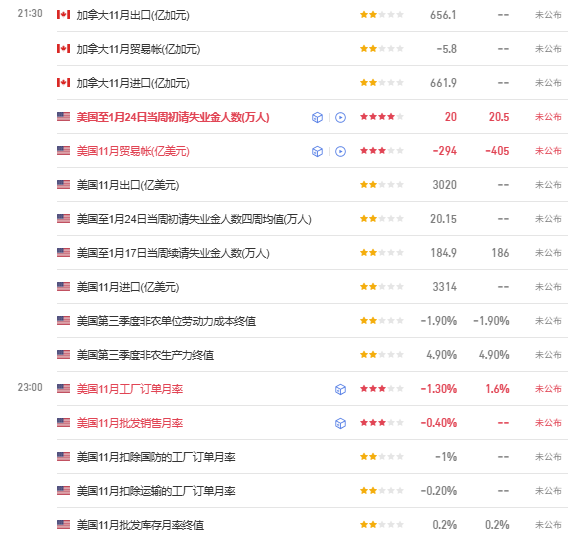Click previous value 20.15
Viewport: 568px width, 539px height.
click(443, 219)
